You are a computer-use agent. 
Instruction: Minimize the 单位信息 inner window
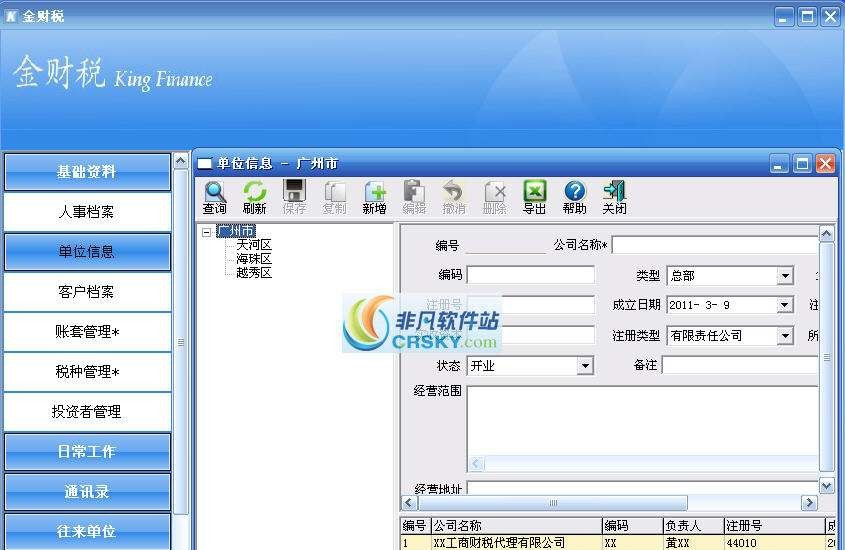click(778, 164)
